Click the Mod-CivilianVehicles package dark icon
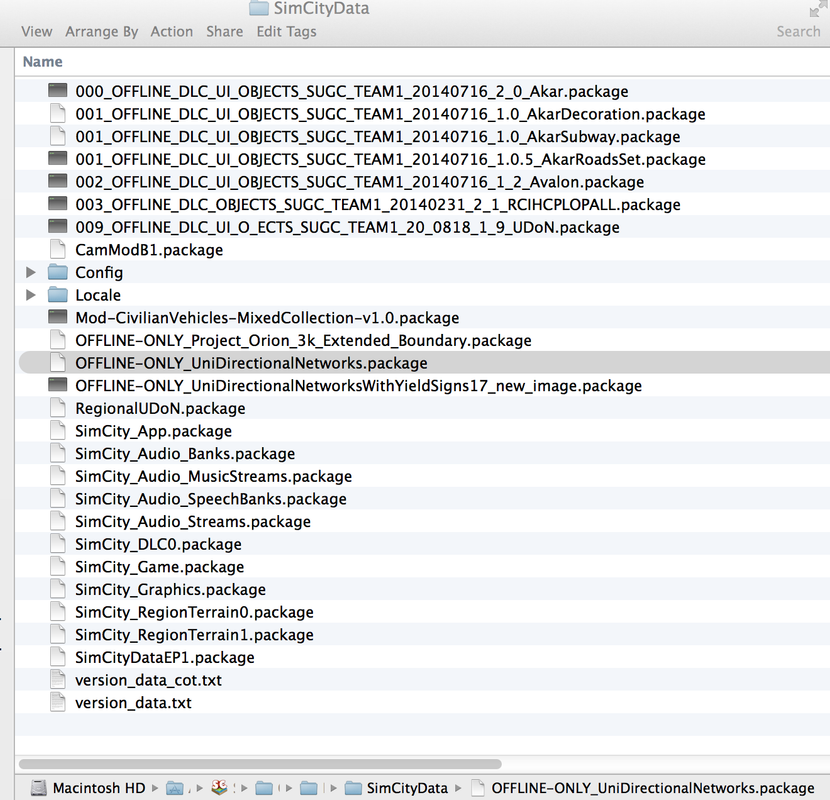 click(x=58, y=317)
